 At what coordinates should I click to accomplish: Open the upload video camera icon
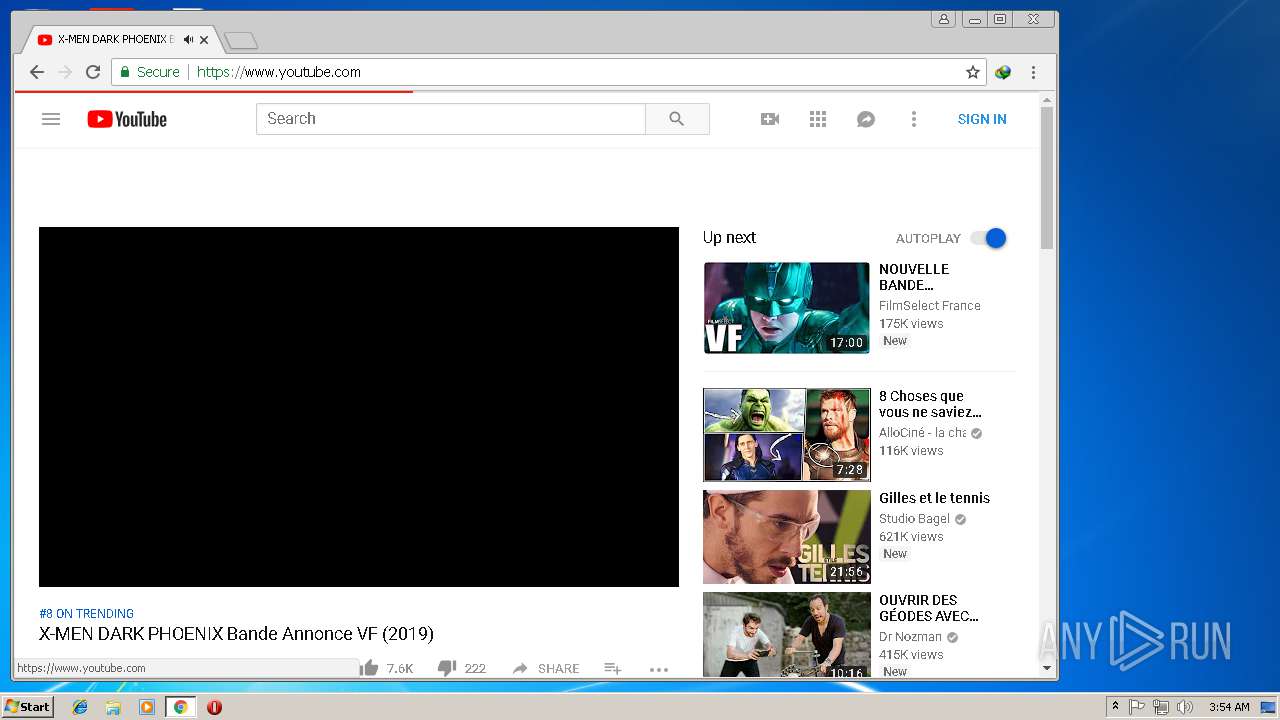click(770, 119)
